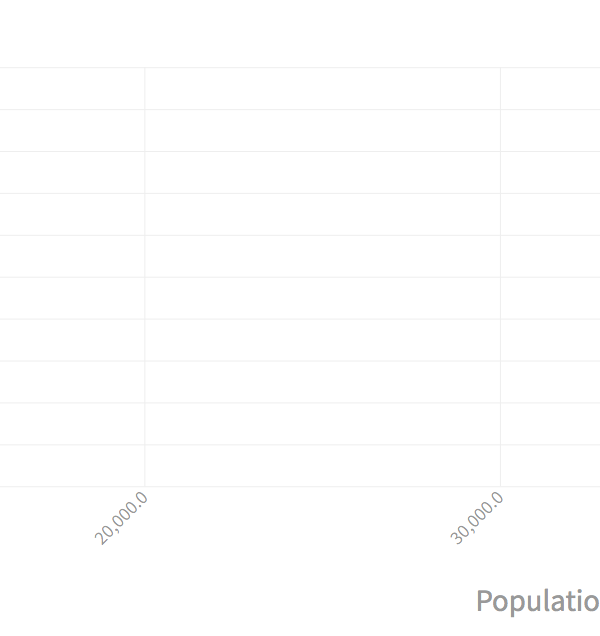Click the blank area above the chart grid
Viewport: 600px width, 636px height.
(x=300, y=32)
